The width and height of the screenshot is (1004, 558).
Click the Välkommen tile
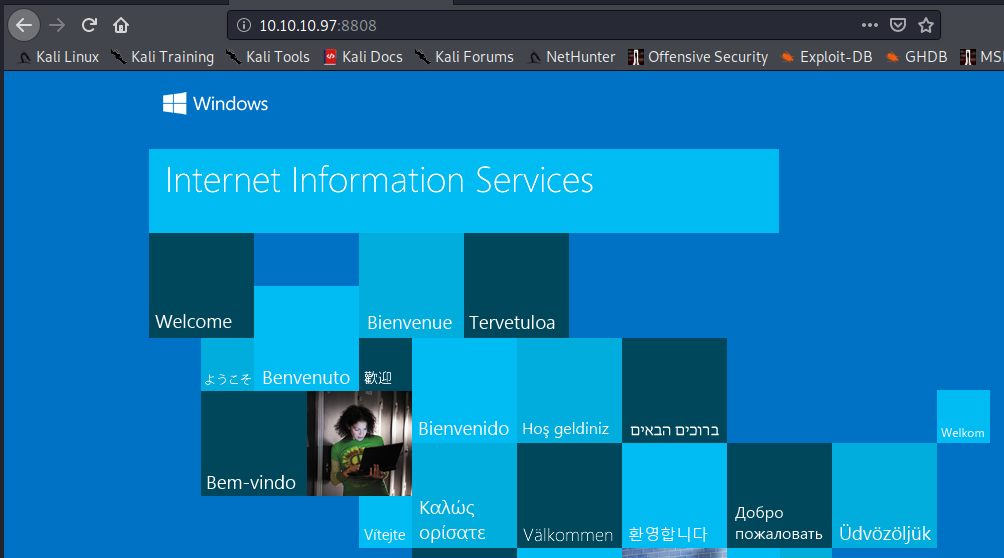(569, 495)
